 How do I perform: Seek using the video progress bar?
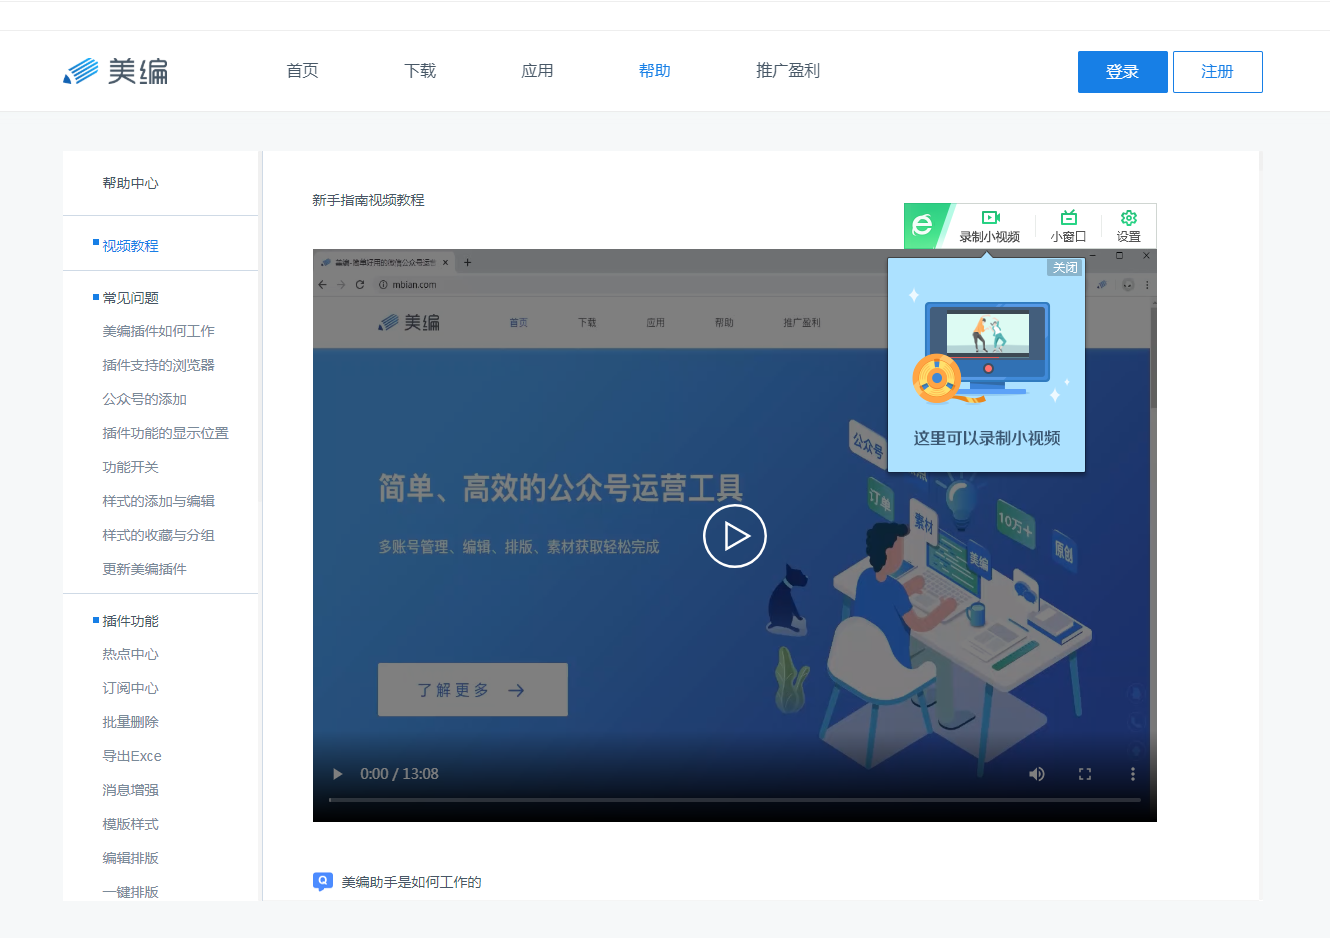coord(735,800)
